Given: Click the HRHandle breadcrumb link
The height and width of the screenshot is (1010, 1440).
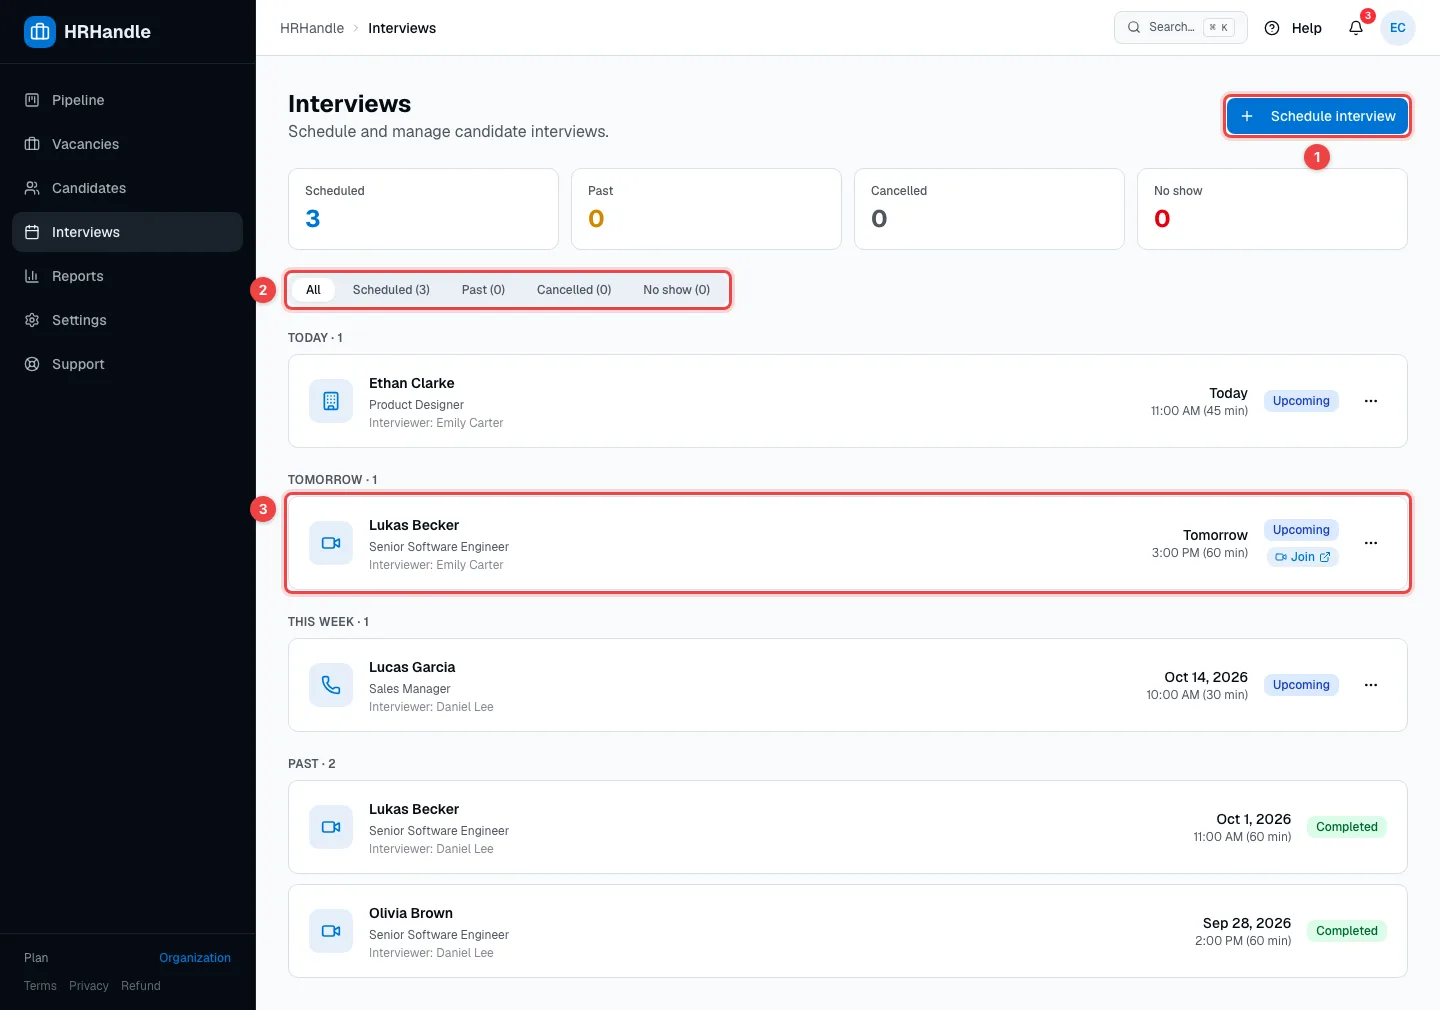Looking at the screenshot, I should click(x=312, y=28).
